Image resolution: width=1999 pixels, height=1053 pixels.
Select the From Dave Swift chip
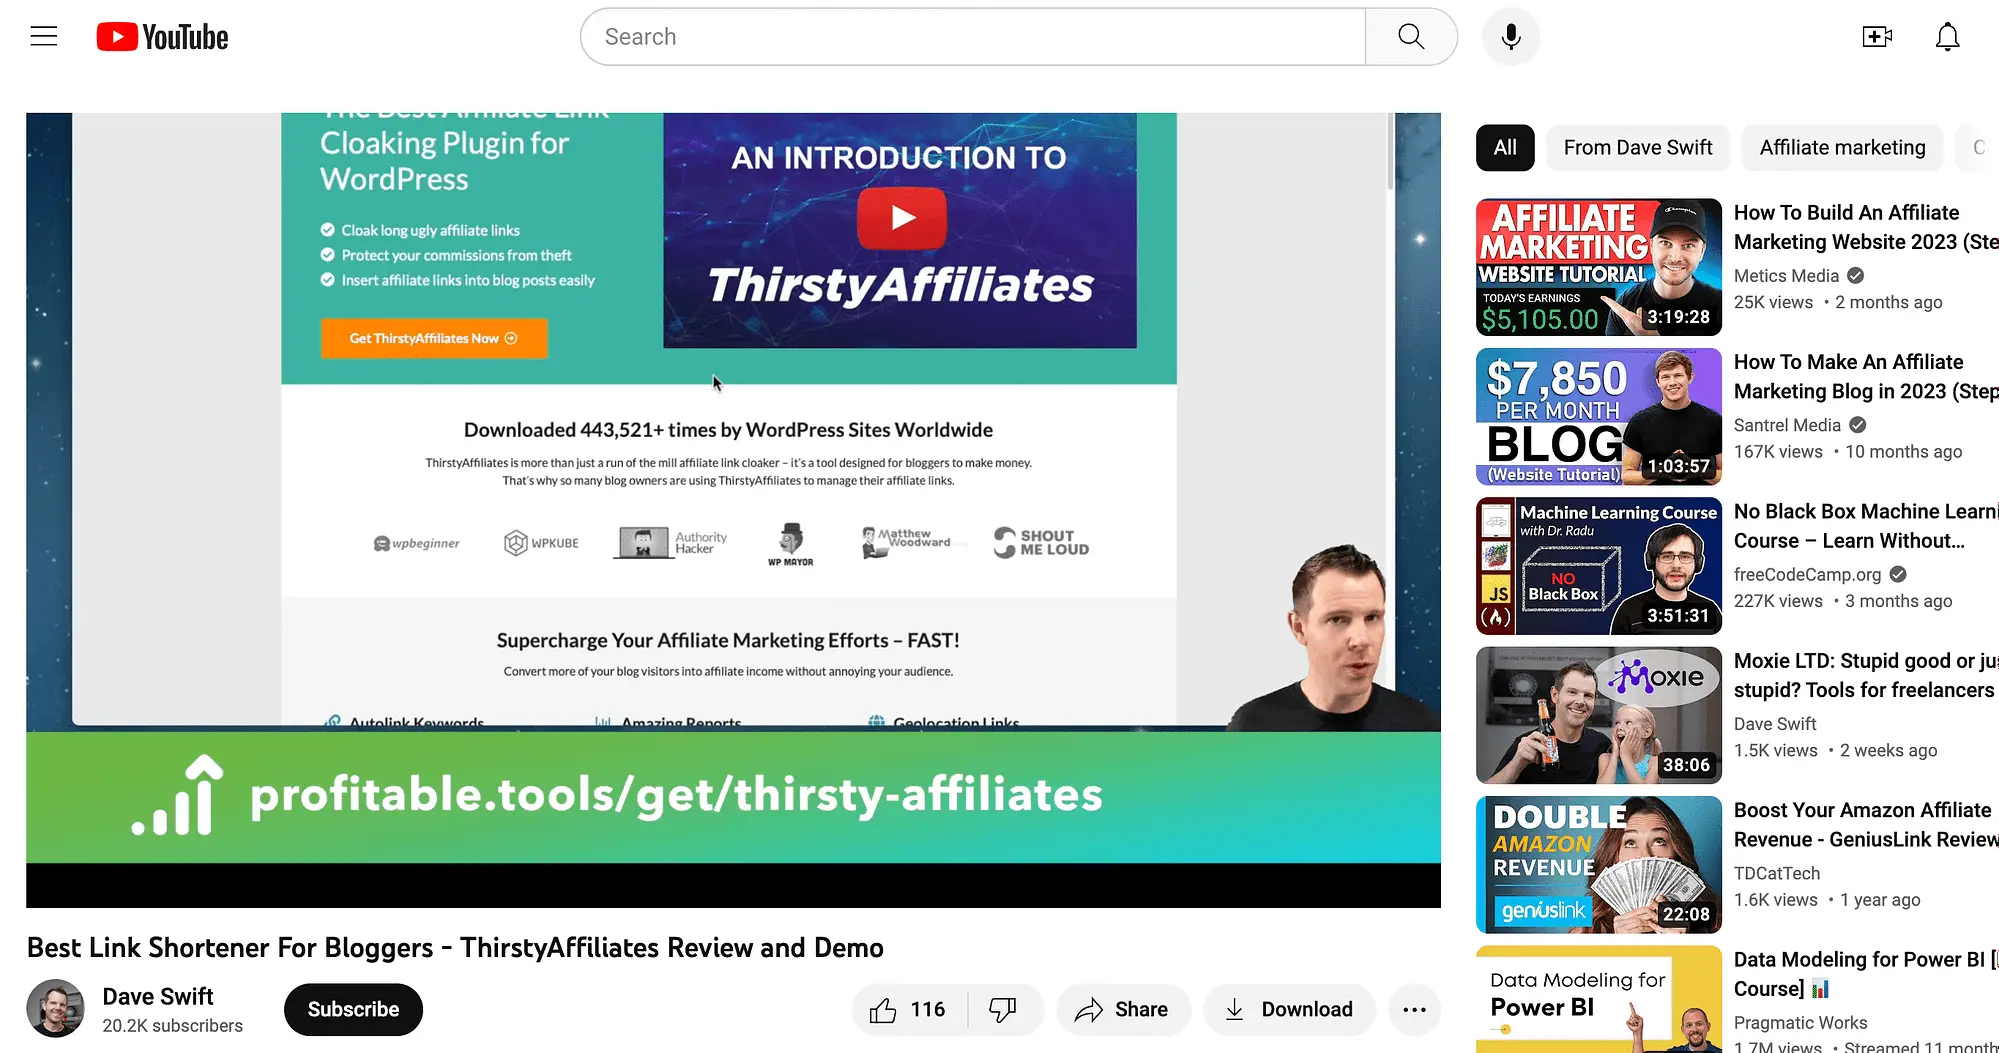pos(1638,148)
